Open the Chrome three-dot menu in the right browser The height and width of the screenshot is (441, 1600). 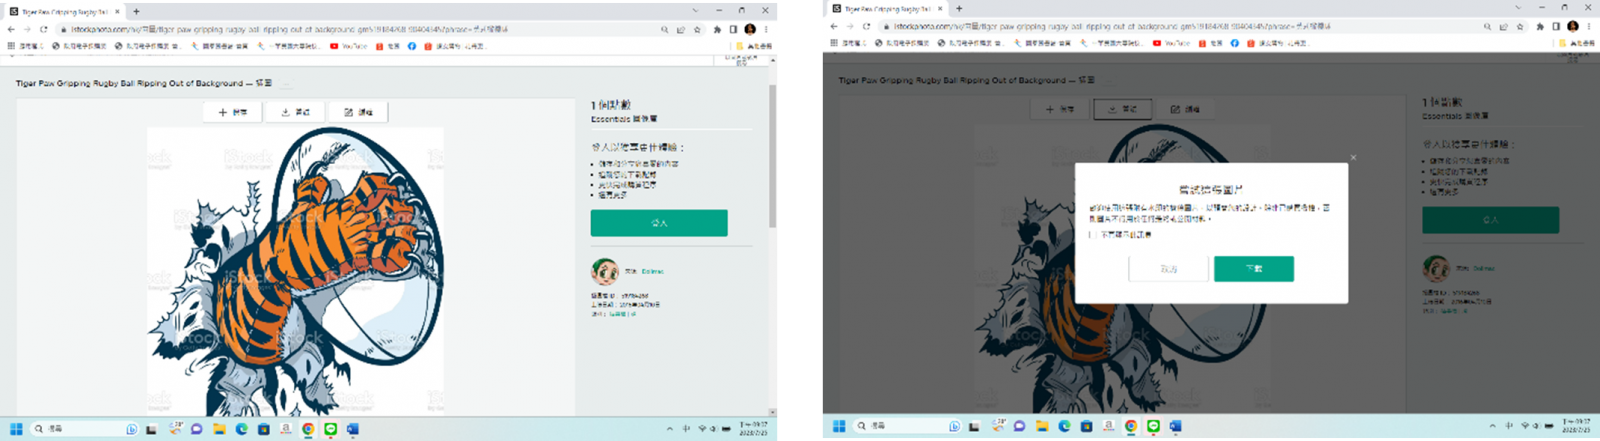click(x=1589, y=26)
